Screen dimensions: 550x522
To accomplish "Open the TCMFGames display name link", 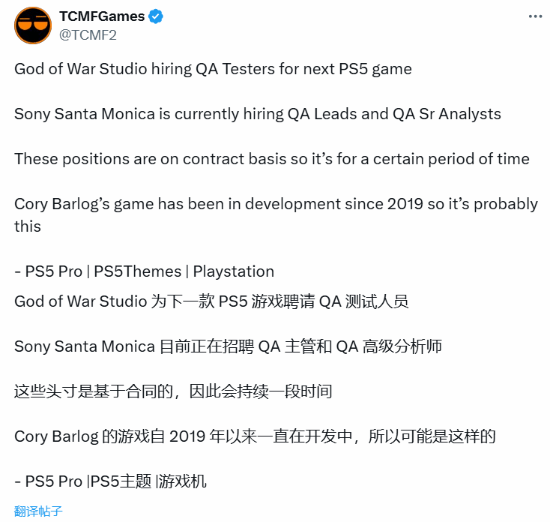I will [102, 16].
